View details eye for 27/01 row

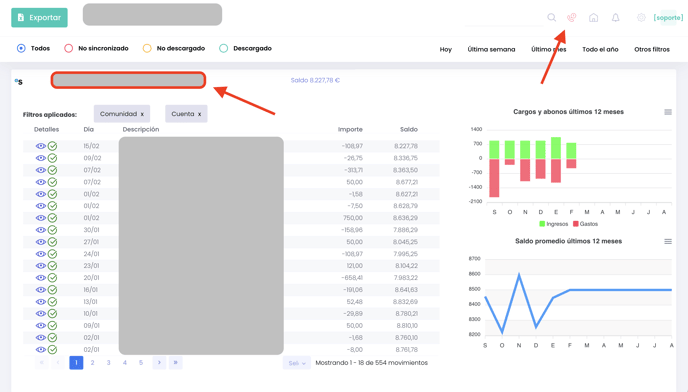(41, 242)
